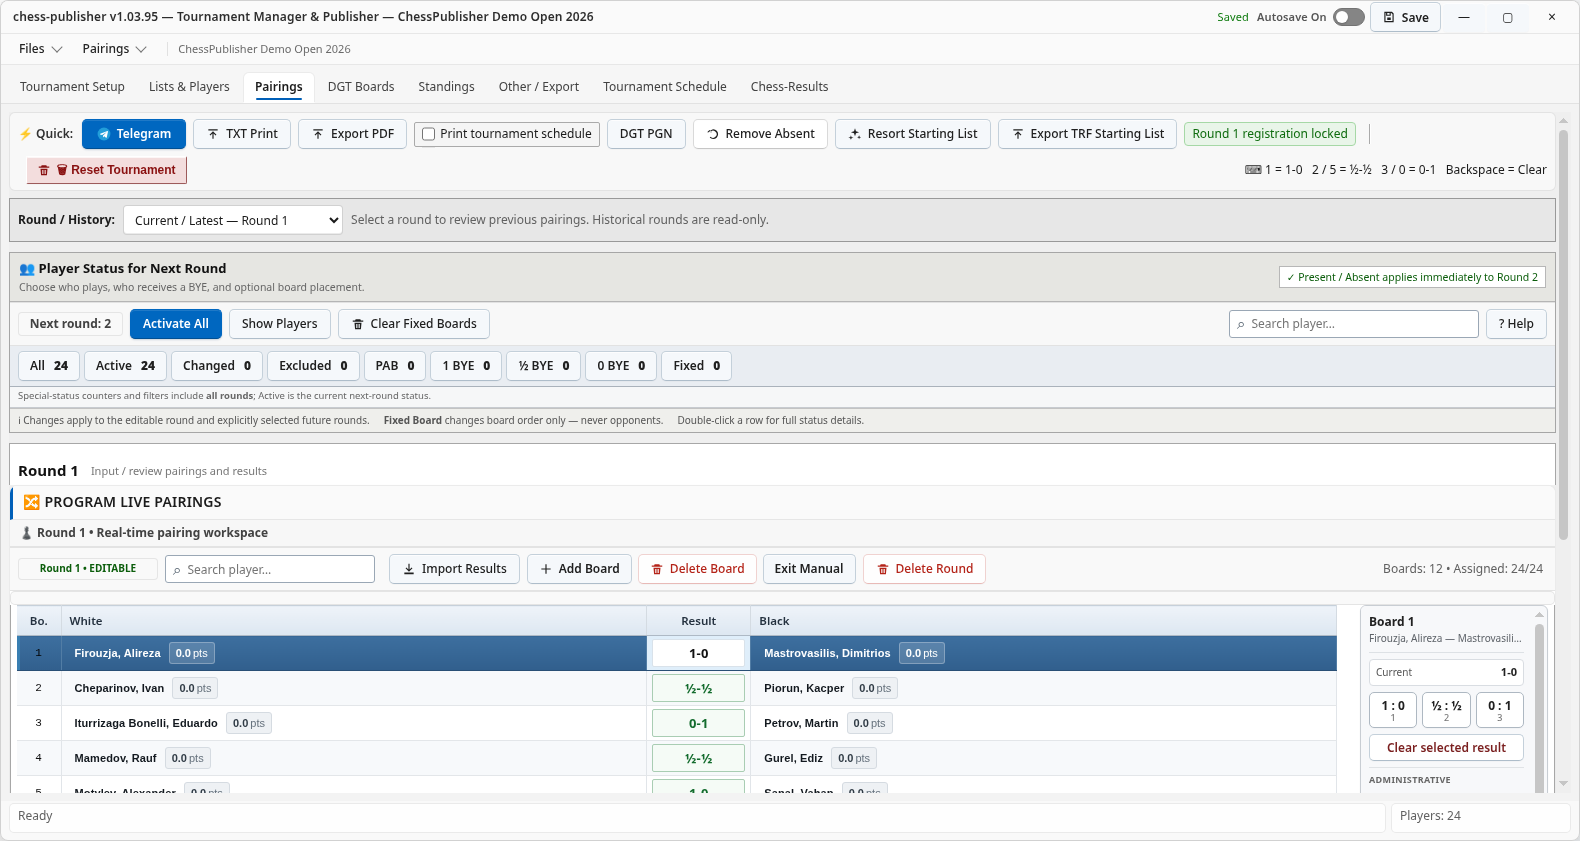Click the board 4 result ½-½ cell

click(x=698, y=759)
